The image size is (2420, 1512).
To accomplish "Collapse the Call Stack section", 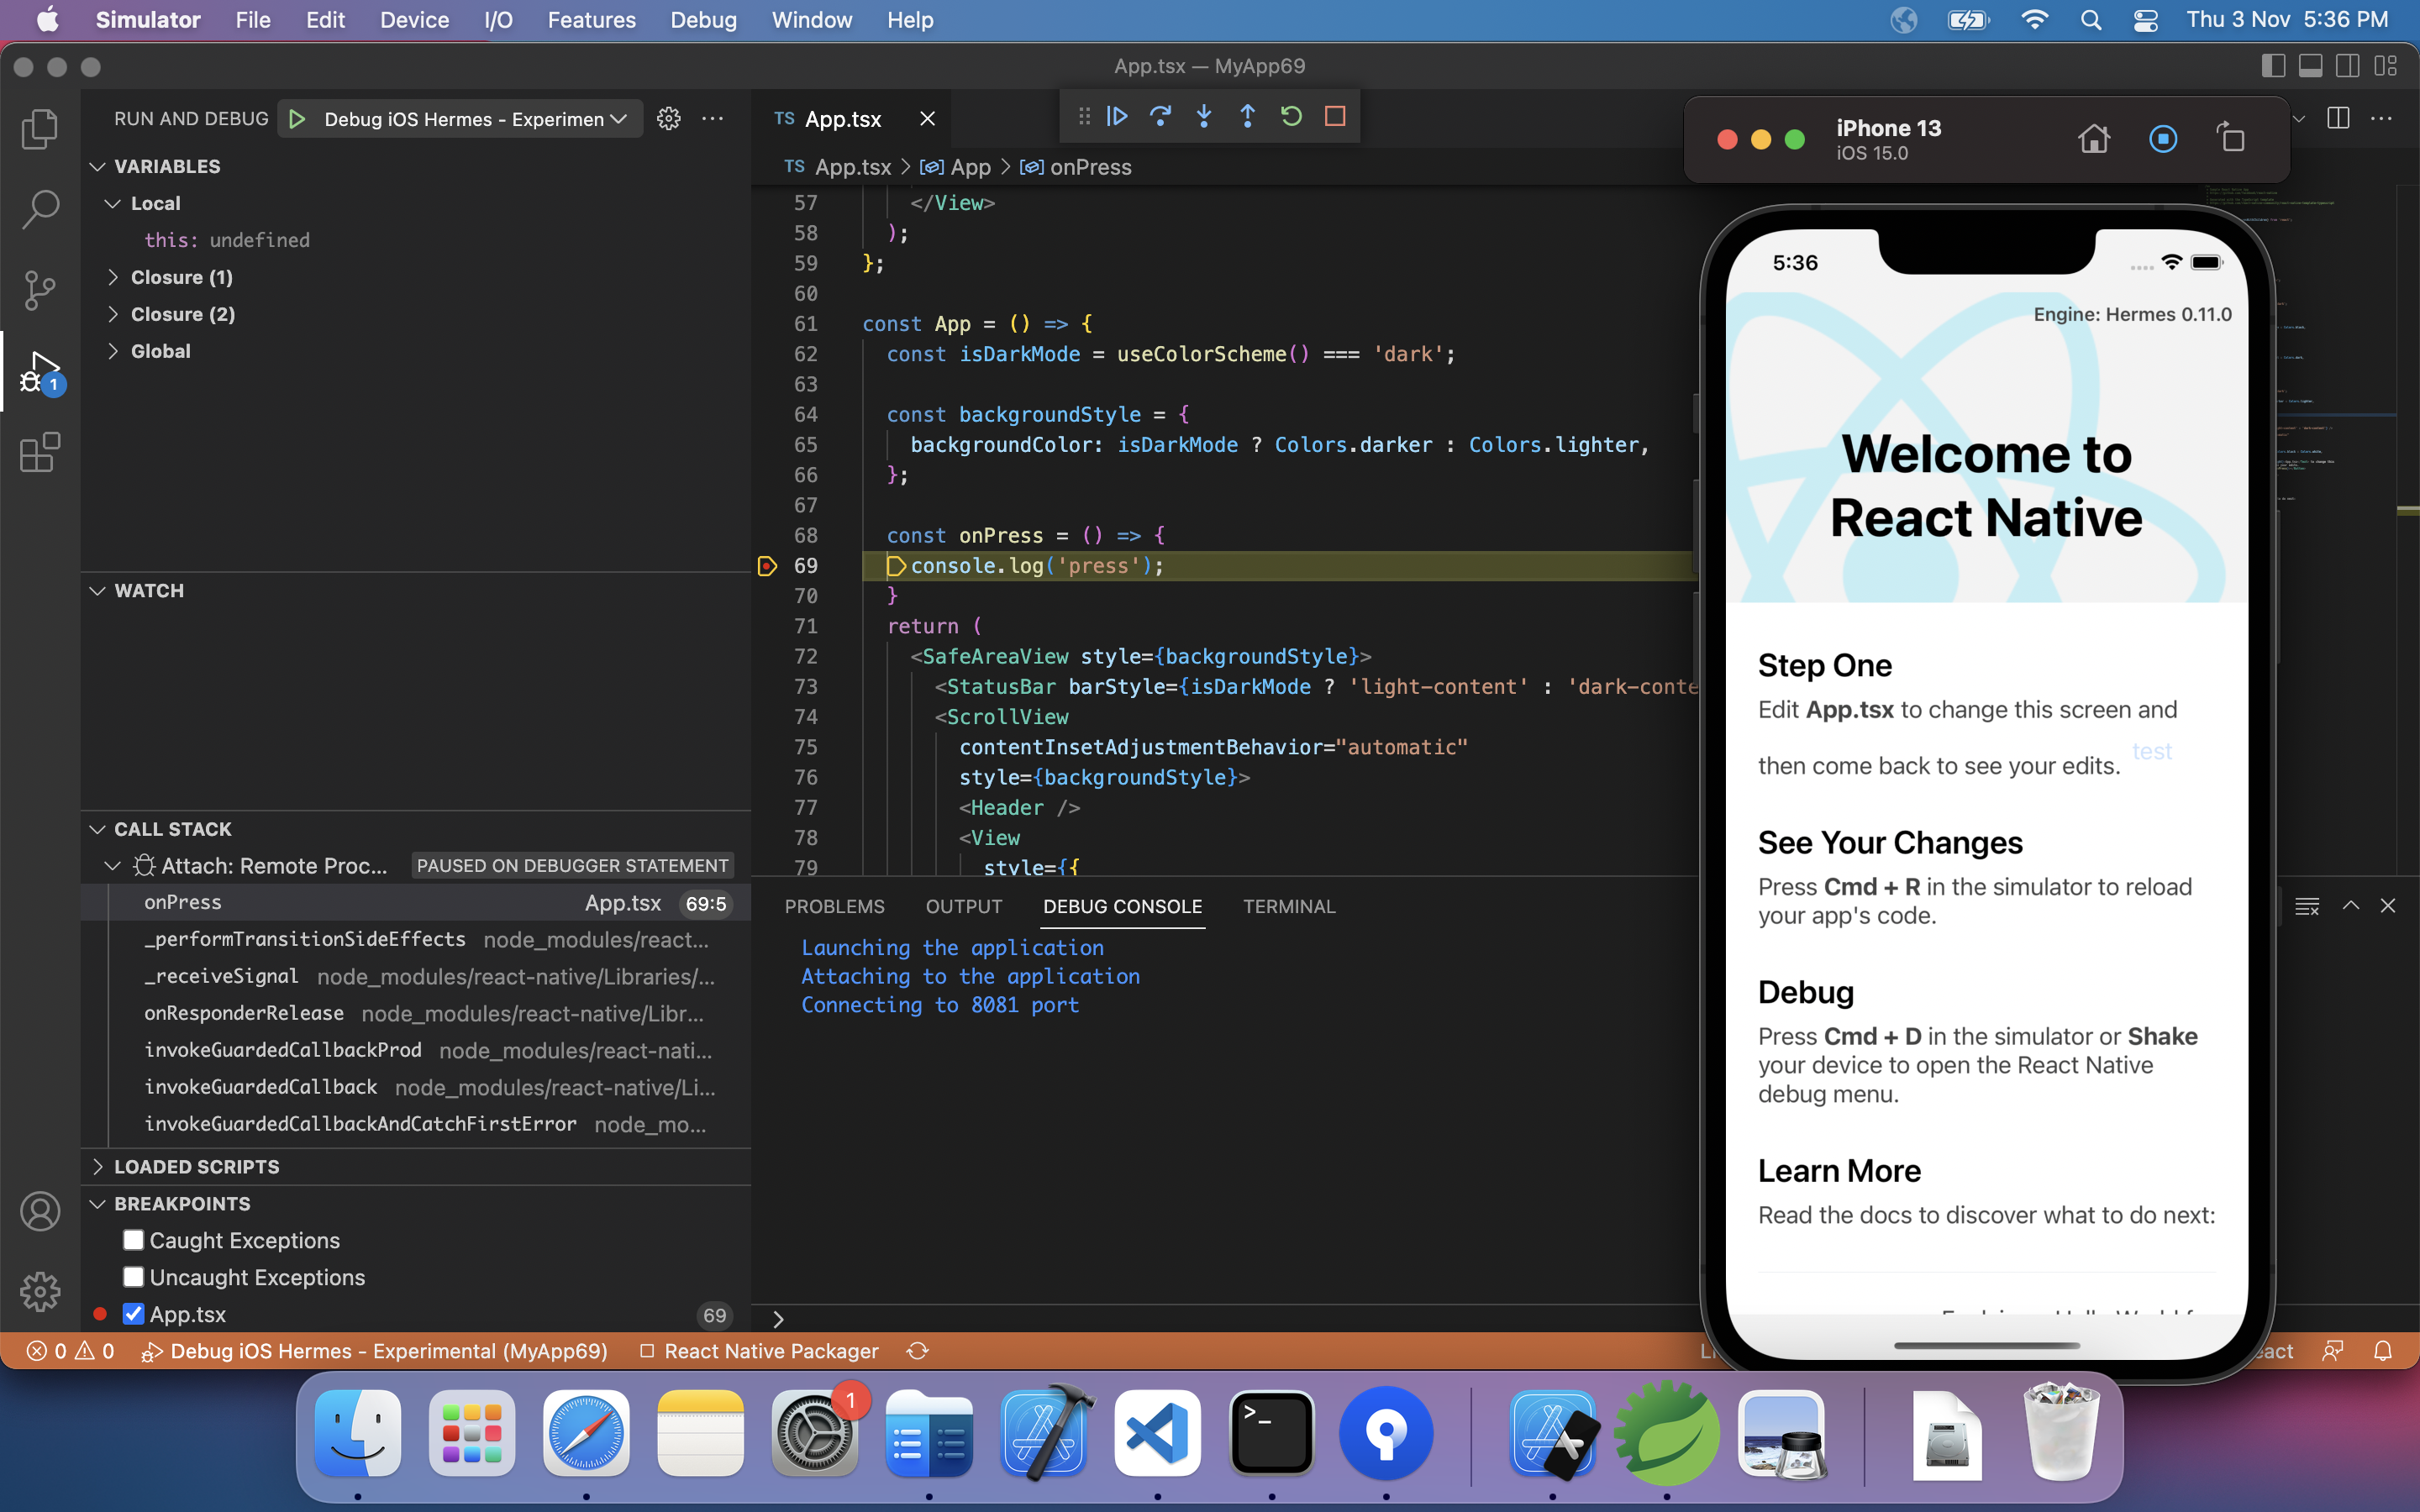I will point(97,828).
